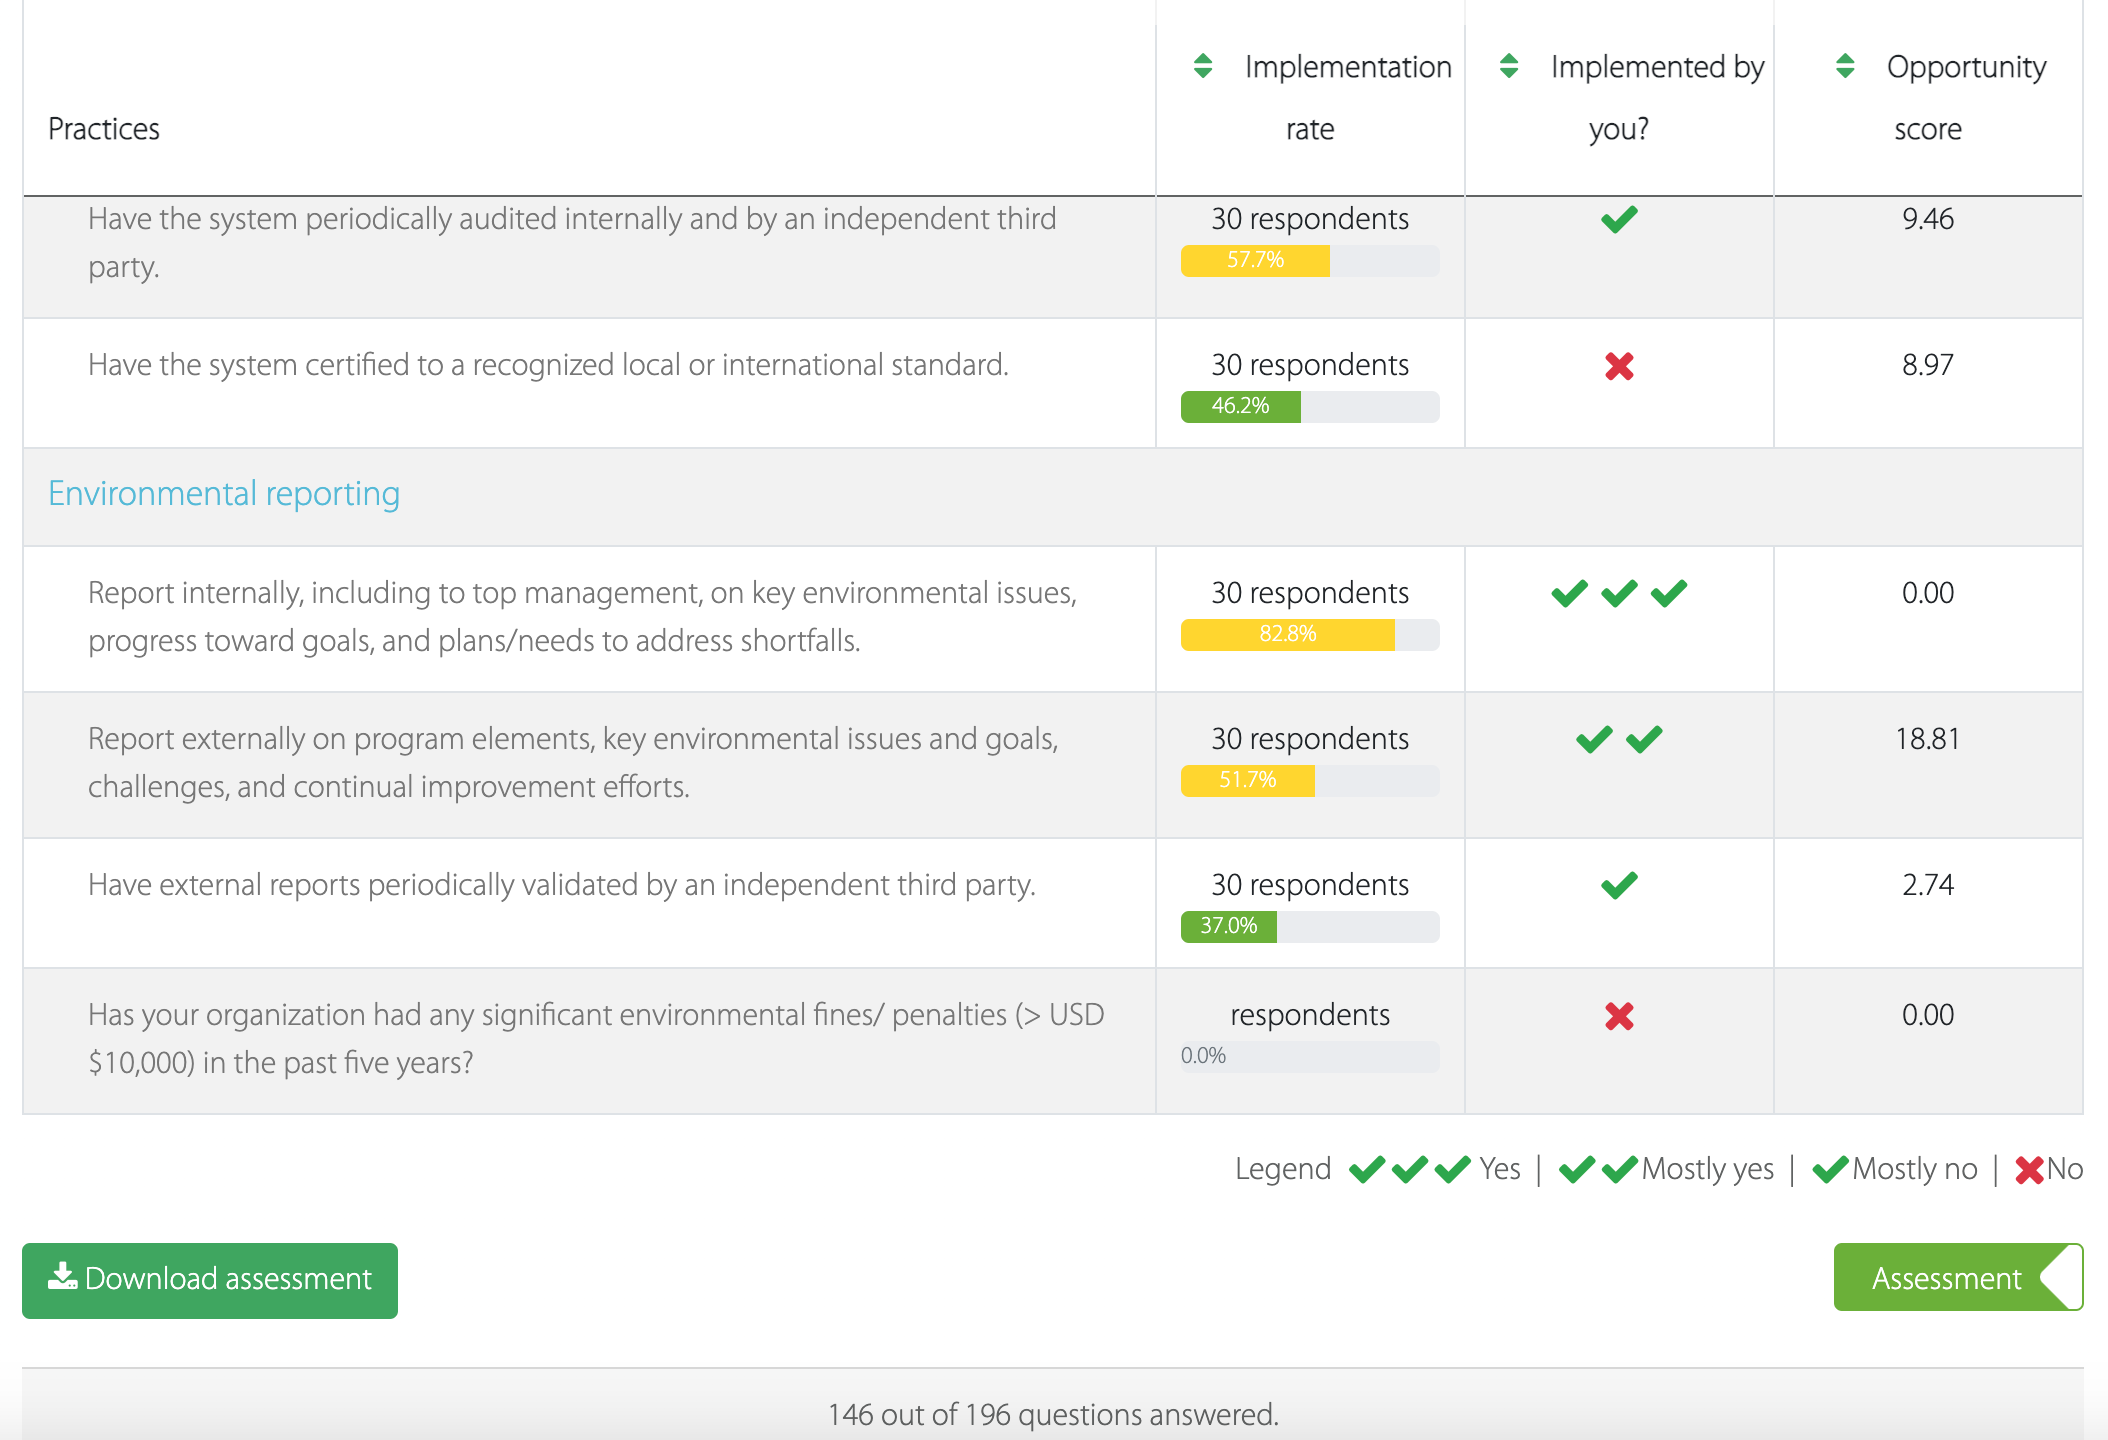Click the 46.2% green progress bar
The image size is (2108, 1440).
(1241, 406)
